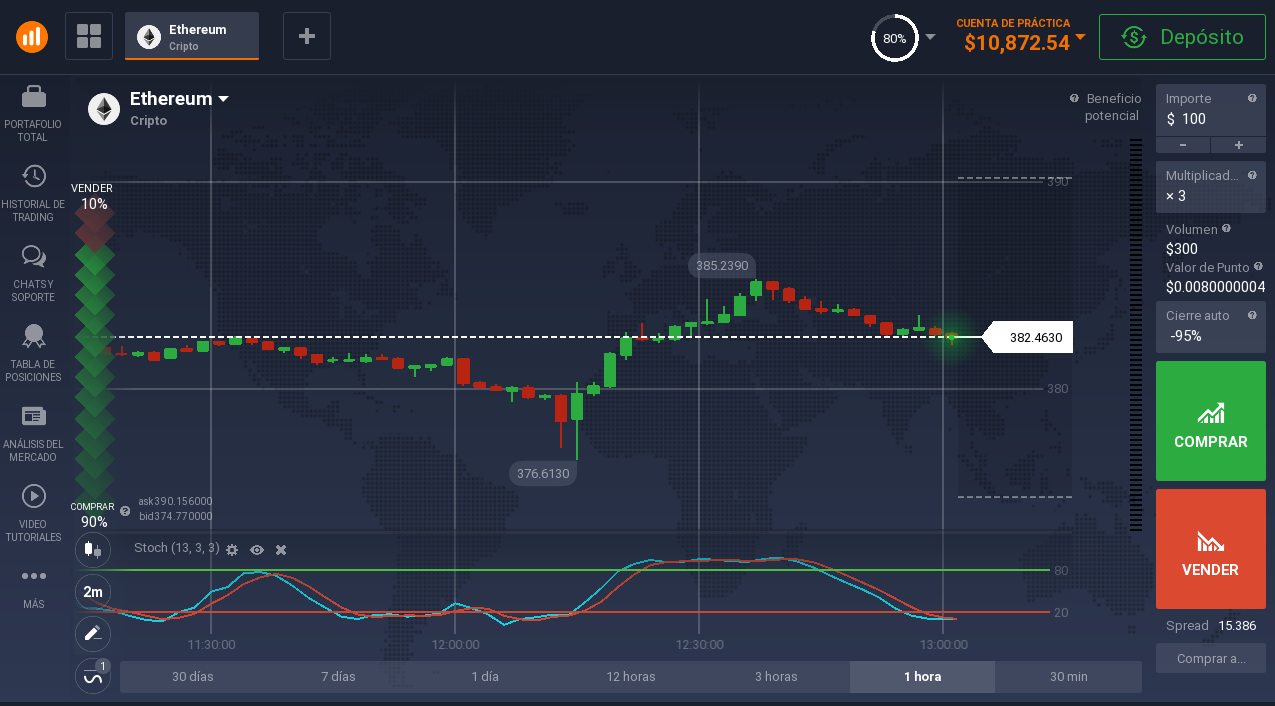Increase Importe with the plus button
This screenshot has height=706, width=1275.
tap(1239, 145)
